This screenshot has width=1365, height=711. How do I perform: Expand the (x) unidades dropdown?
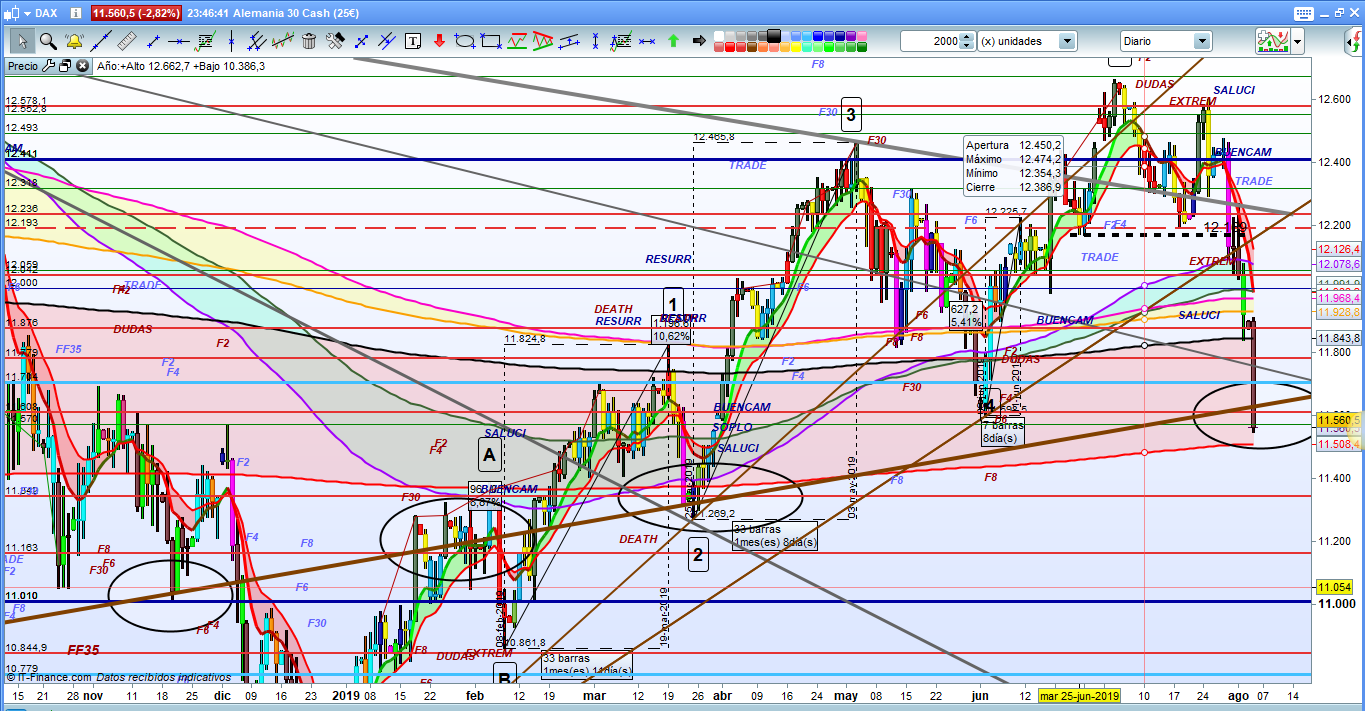[x=1067, y=41]
